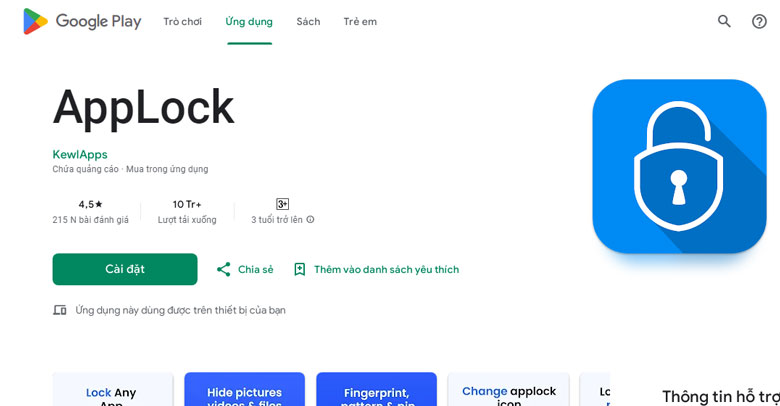Click the share icon next to Chia sẻ
This screenshot has height=406, width=780.
[223, 269]
